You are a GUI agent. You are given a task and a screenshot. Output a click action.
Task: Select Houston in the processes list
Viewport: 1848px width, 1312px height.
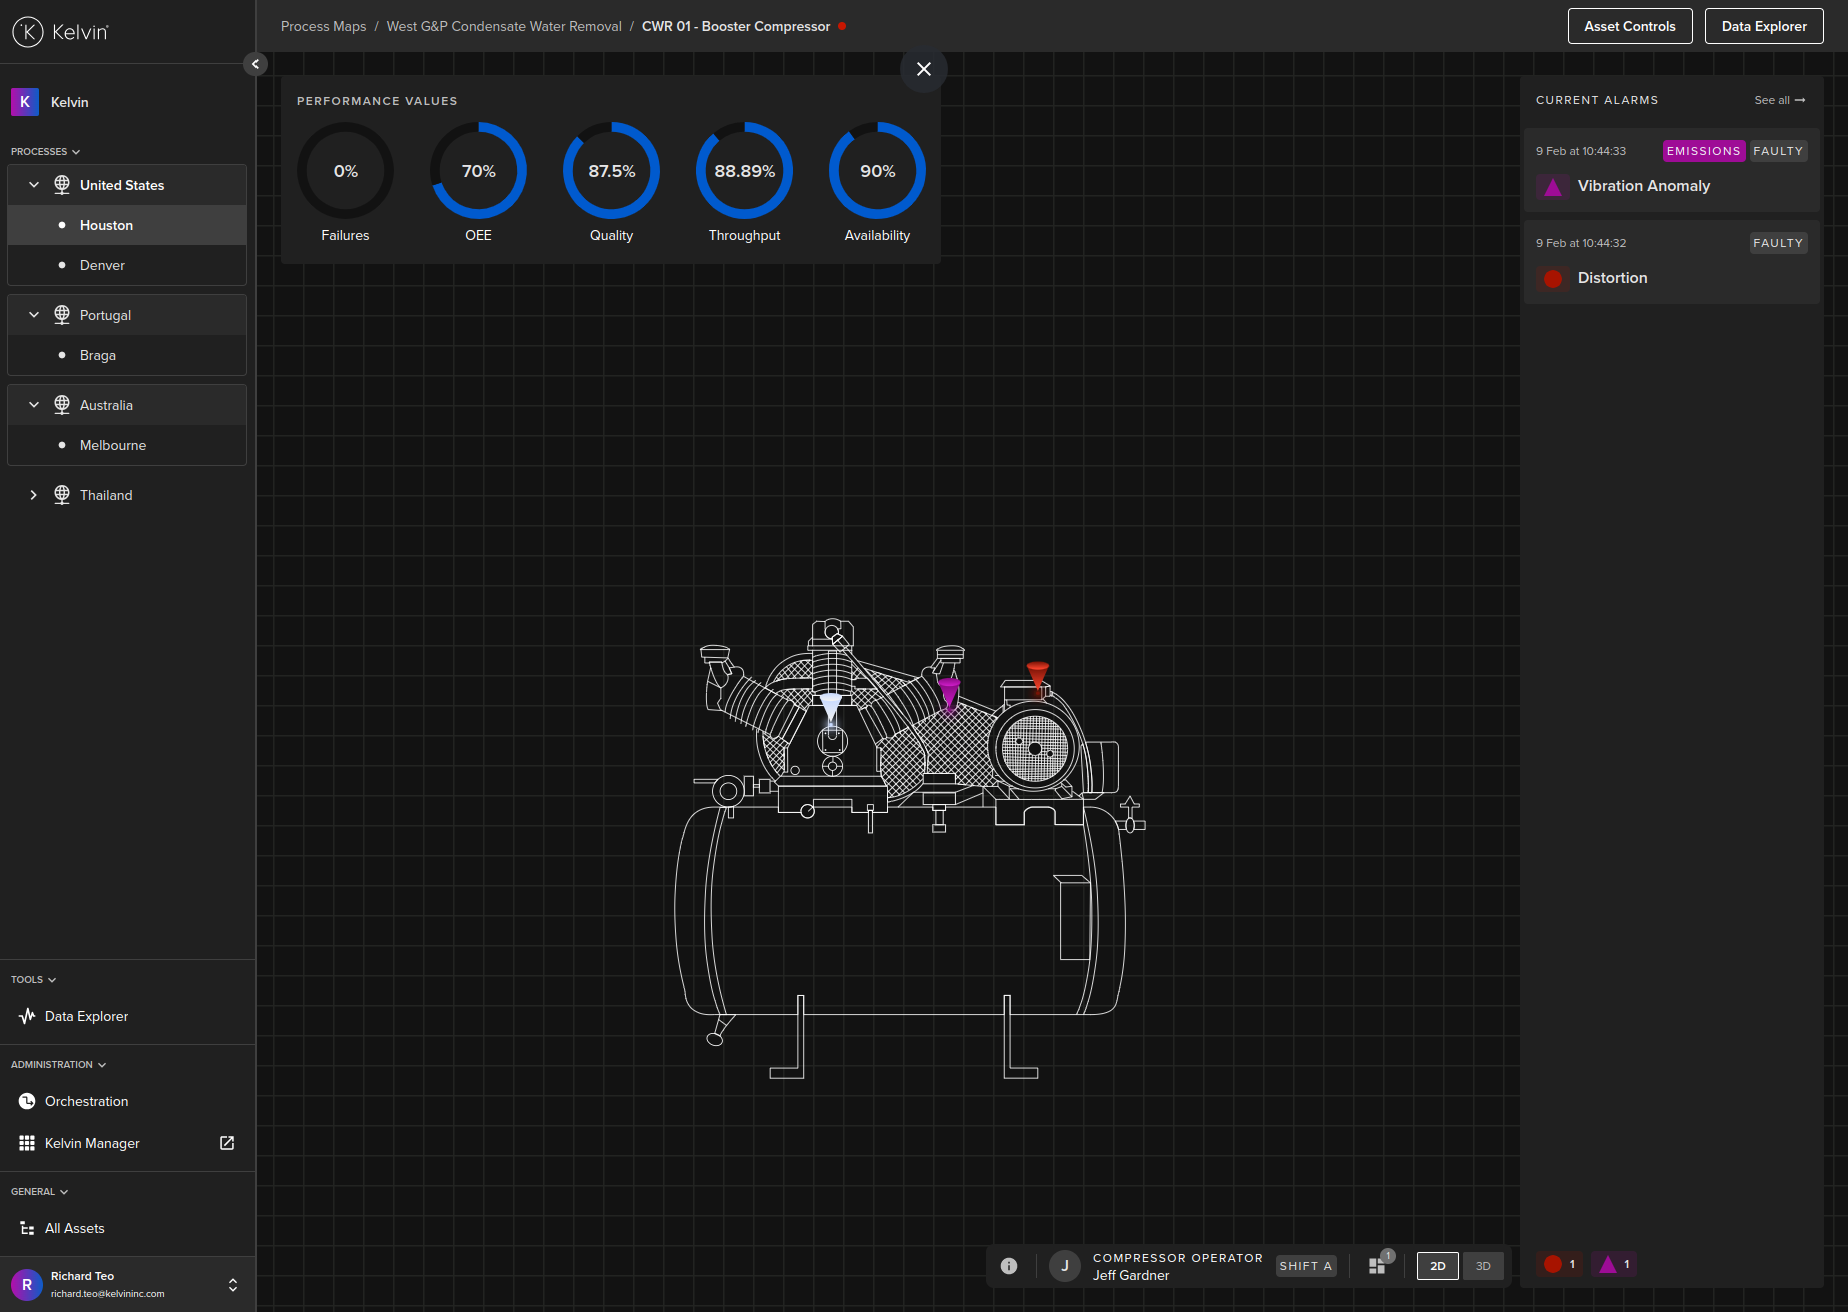click(x=106, y=225)
